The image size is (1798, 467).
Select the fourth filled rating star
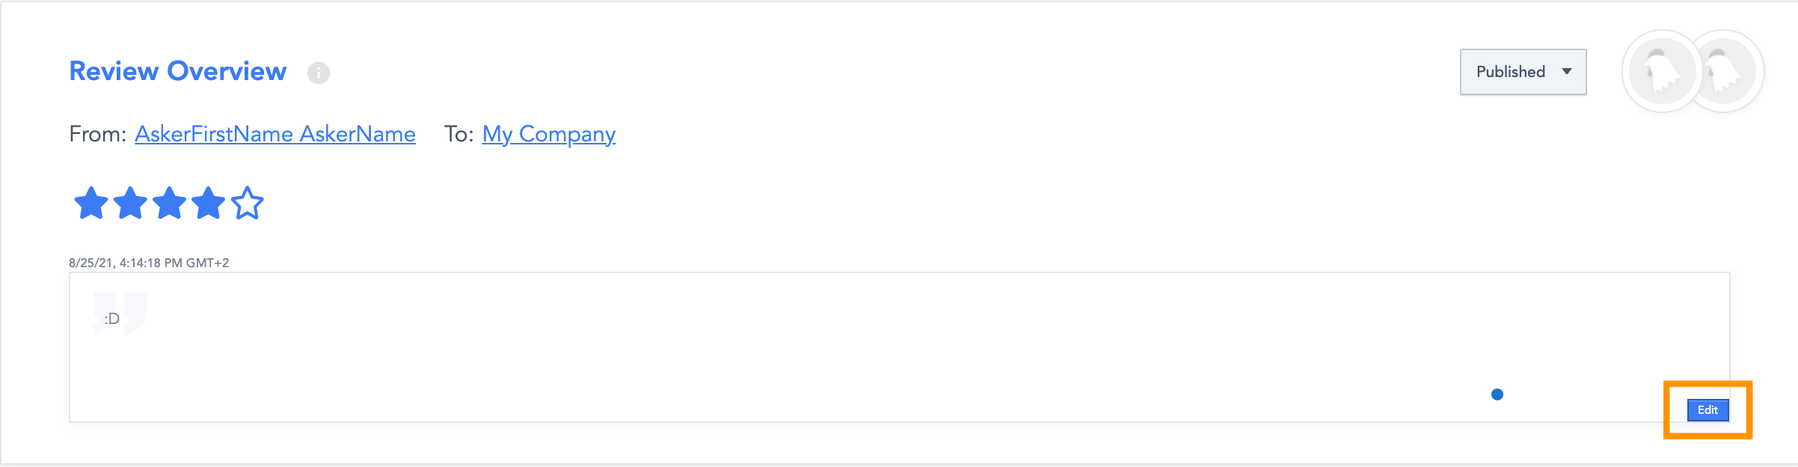[x=208, y=204]
